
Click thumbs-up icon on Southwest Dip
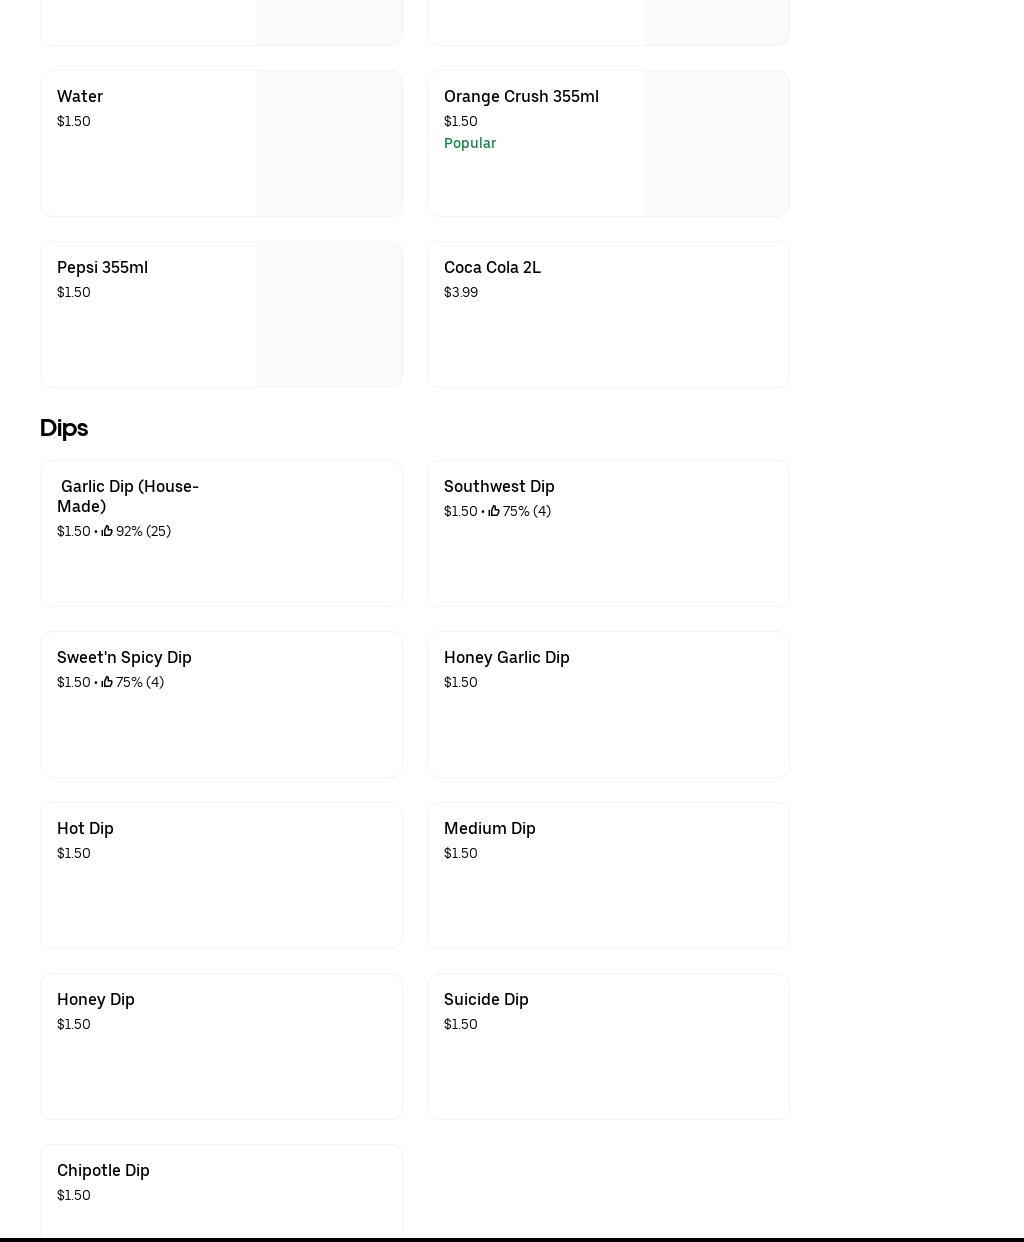494,511
